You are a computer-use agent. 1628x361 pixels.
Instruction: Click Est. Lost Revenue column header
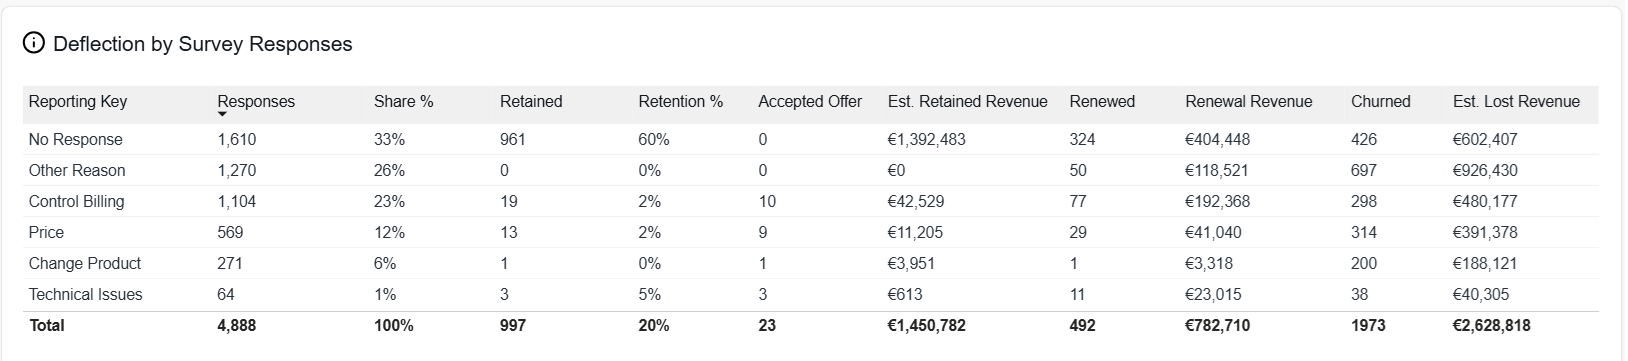(1516, 101)
